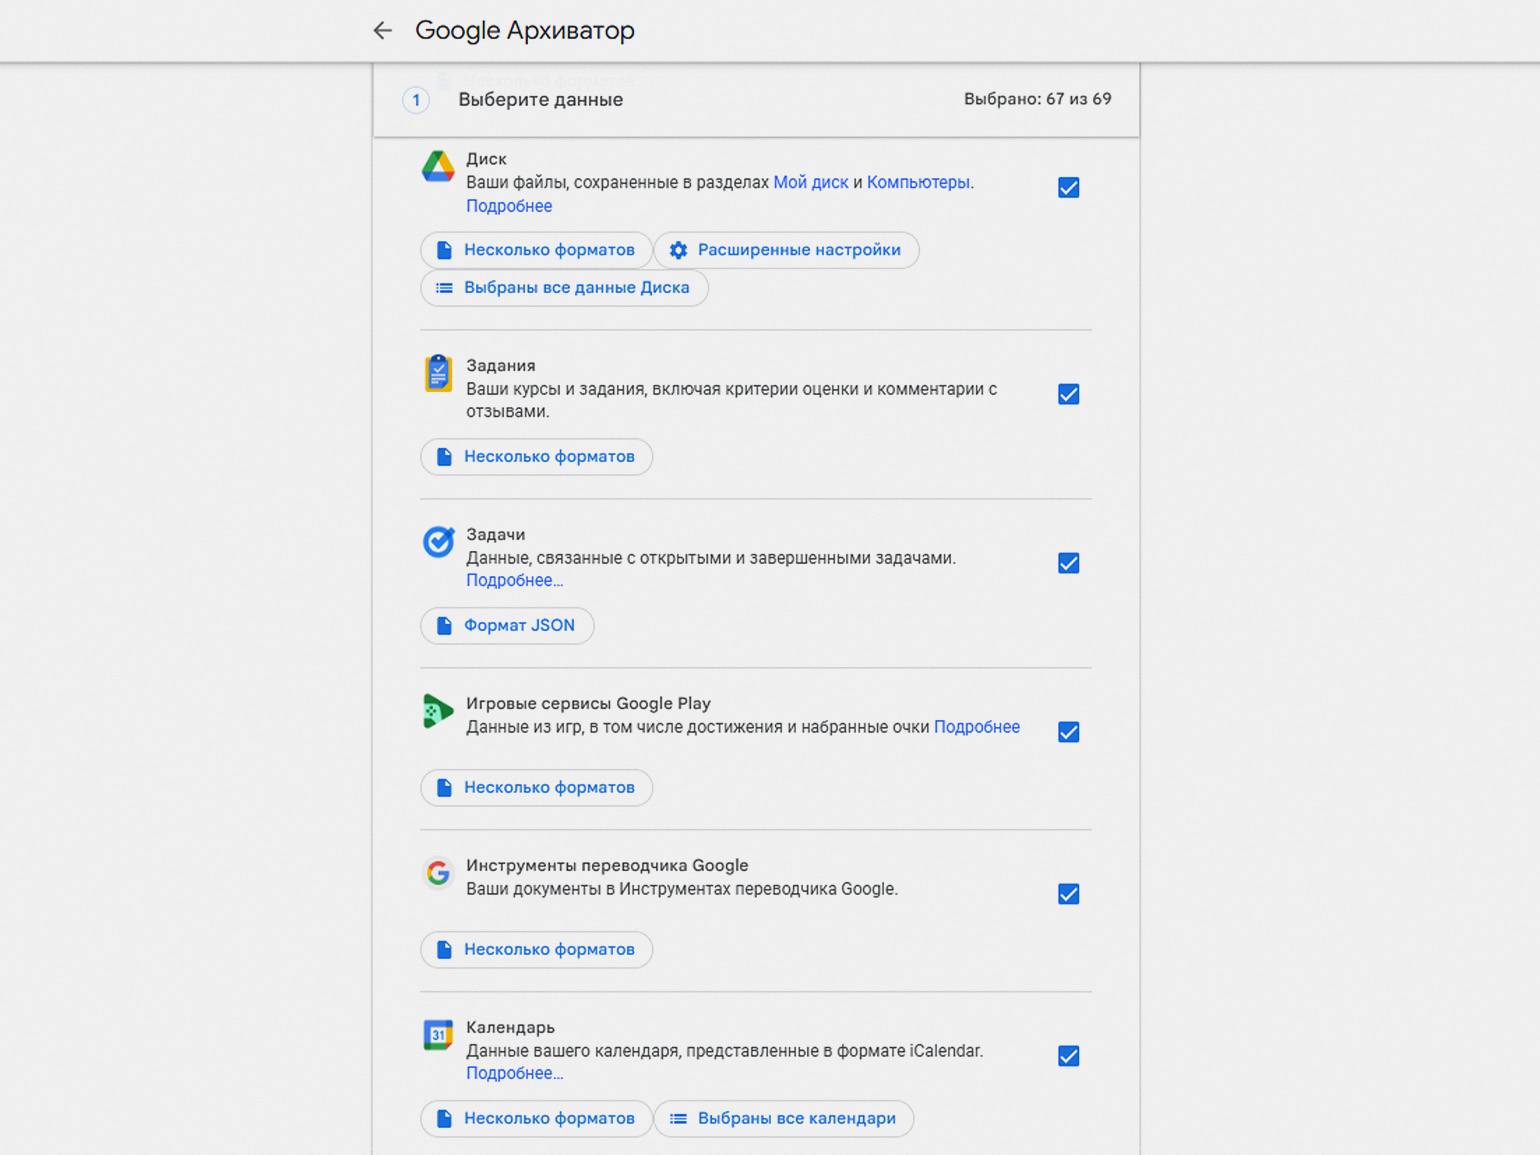
Task: Uncheck the Задания checkbox
Action: coord(1068,394)
